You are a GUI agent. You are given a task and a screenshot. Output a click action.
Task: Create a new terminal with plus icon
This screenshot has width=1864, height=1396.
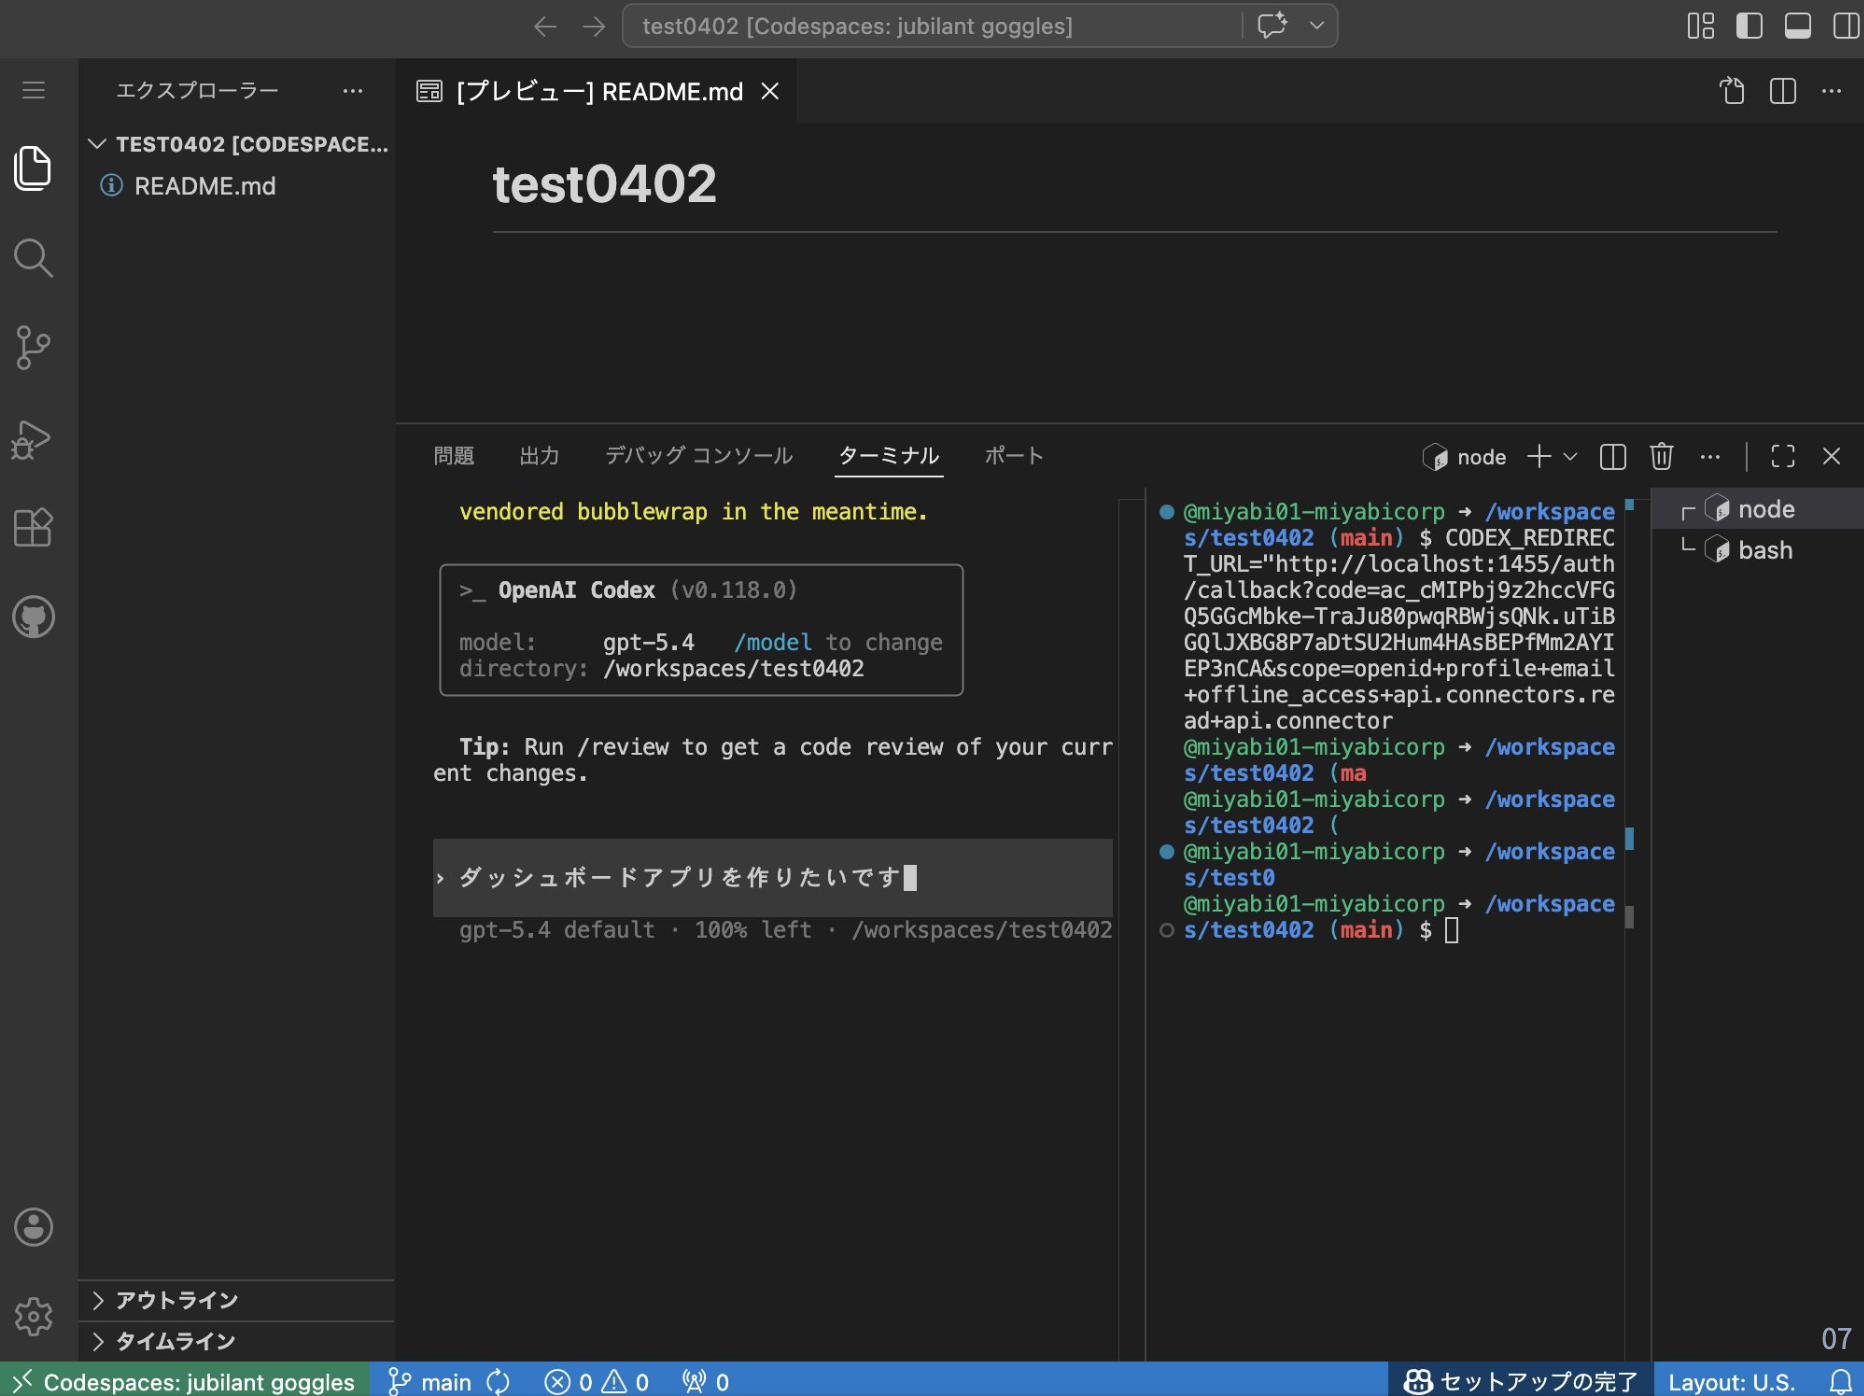1539,457
